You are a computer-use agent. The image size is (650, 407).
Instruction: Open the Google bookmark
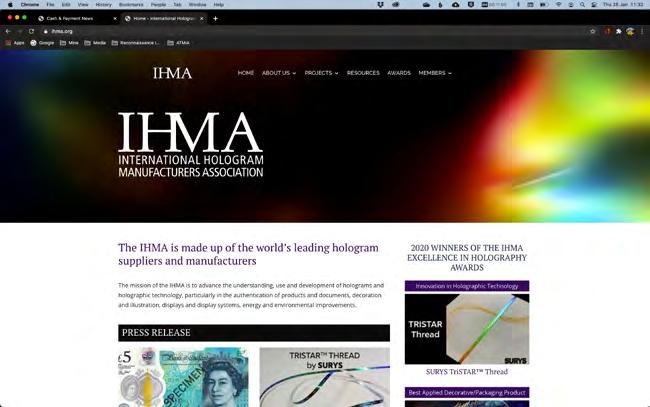[x=42, y=43]
